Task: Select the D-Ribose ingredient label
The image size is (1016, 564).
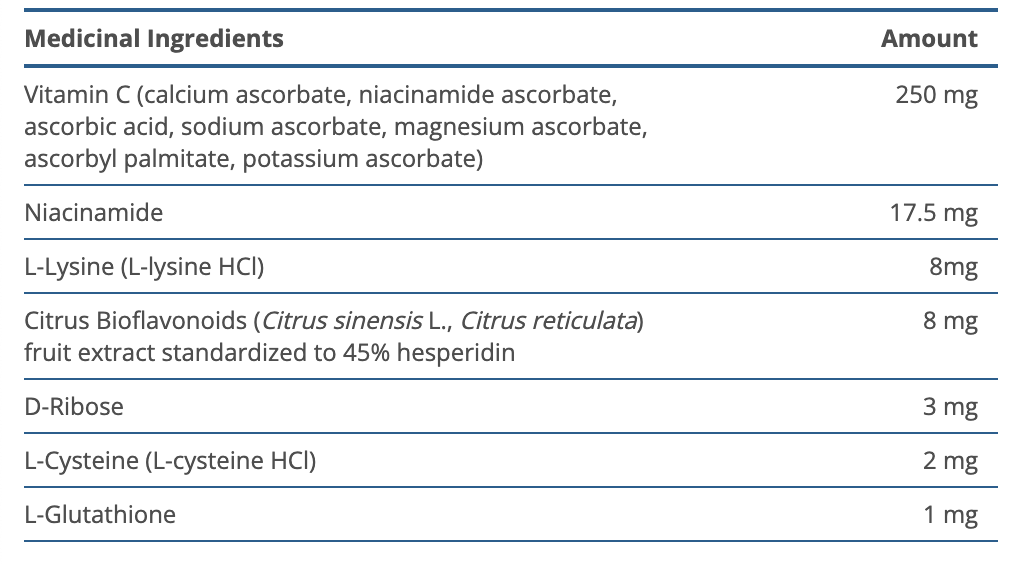Action: click(x=74, y=407)
